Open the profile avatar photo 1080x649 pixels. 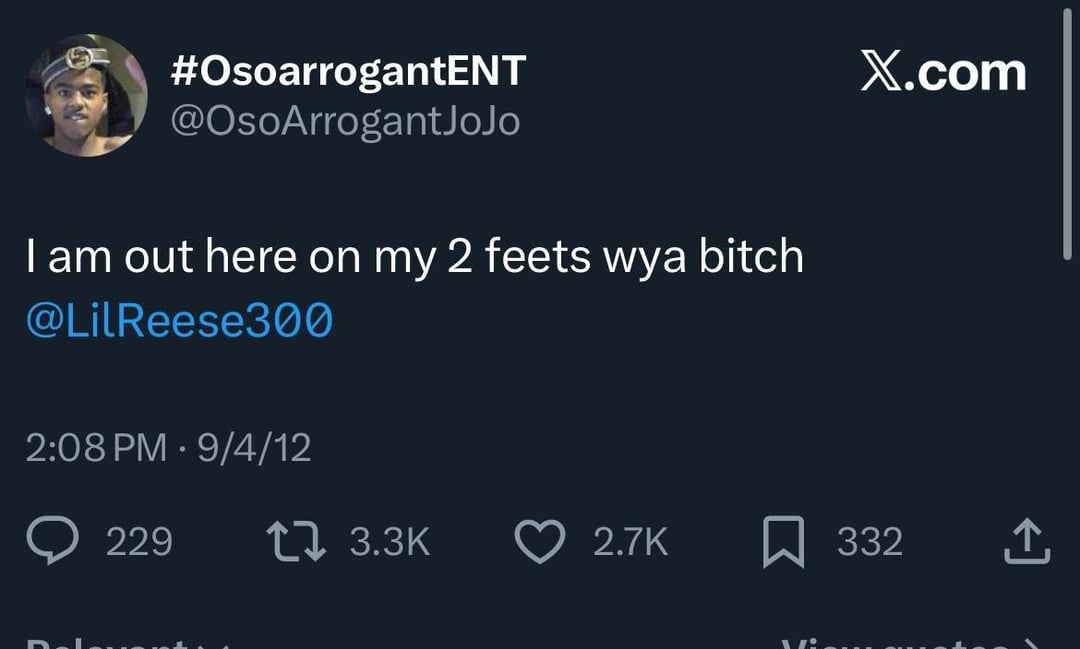click(86, 95)
